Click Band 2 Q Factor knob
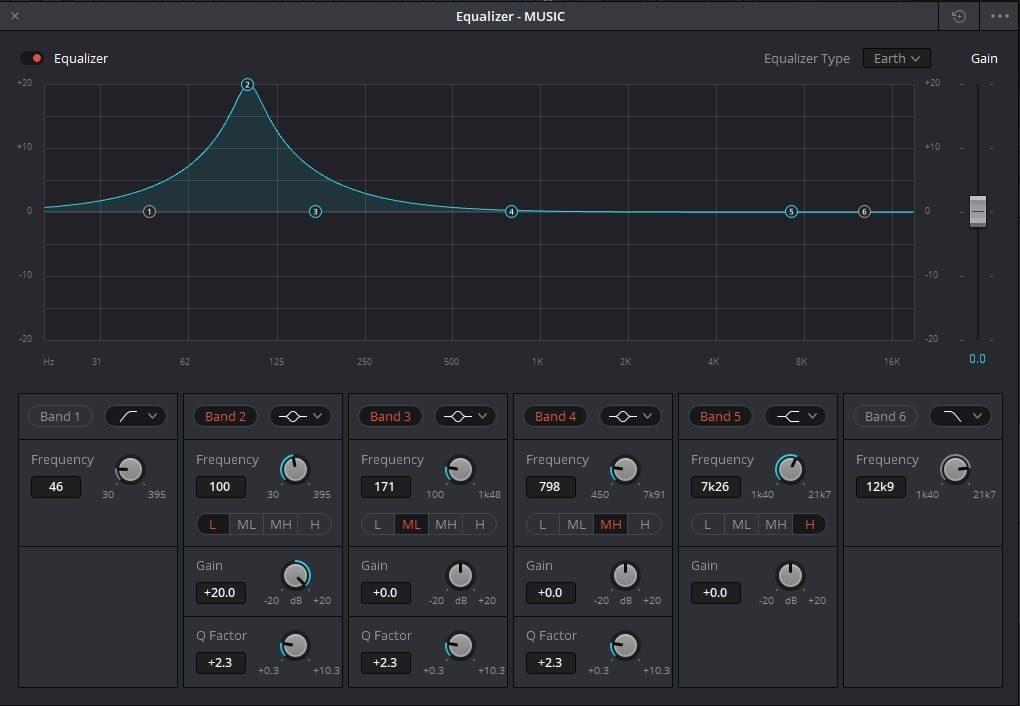The image size is (1020, 706). pyautogui.click(x=295, y=645)
